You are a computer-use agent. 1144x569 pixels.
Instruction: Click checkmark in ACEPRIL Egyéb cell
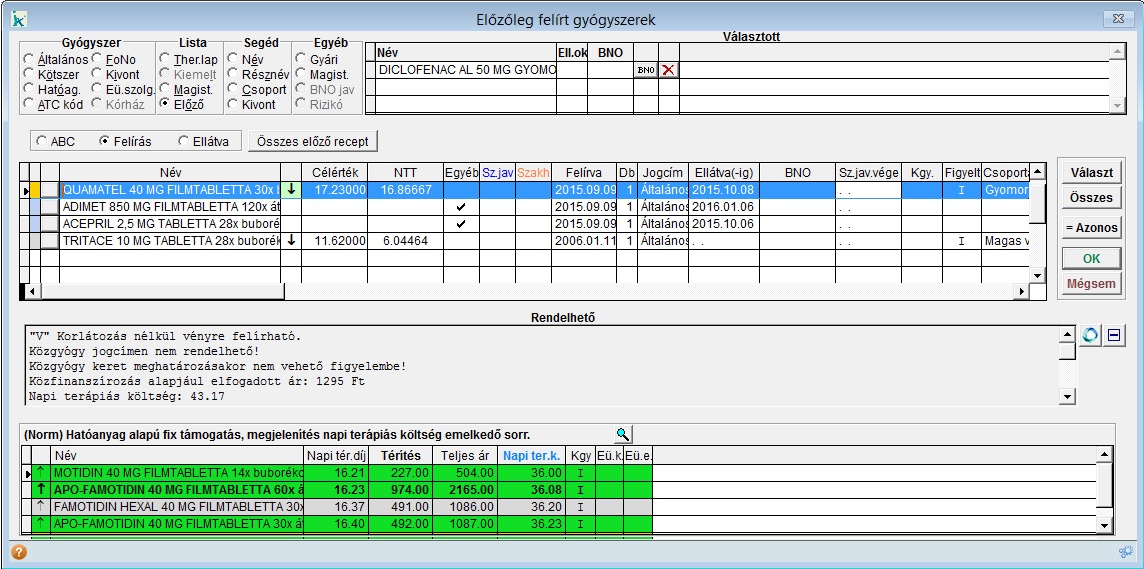[460, 223]
